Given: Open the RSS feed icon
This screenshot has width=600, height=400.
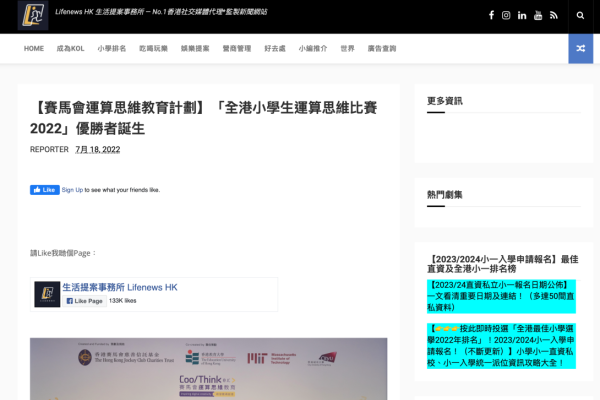Looking at the screenshot, I should click(x=553, y=16).
